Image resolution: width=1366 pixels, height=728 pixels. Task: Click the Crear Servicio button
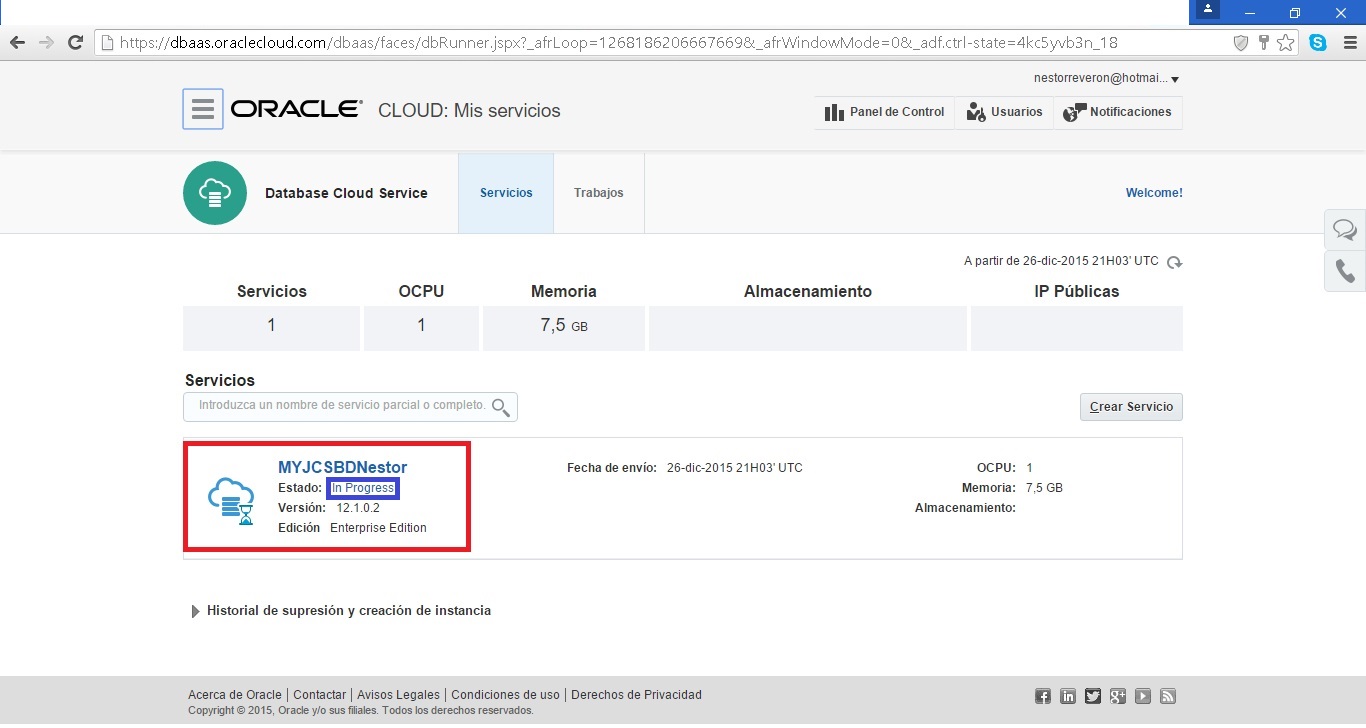pyautogui.click(x=1131, y=407)
